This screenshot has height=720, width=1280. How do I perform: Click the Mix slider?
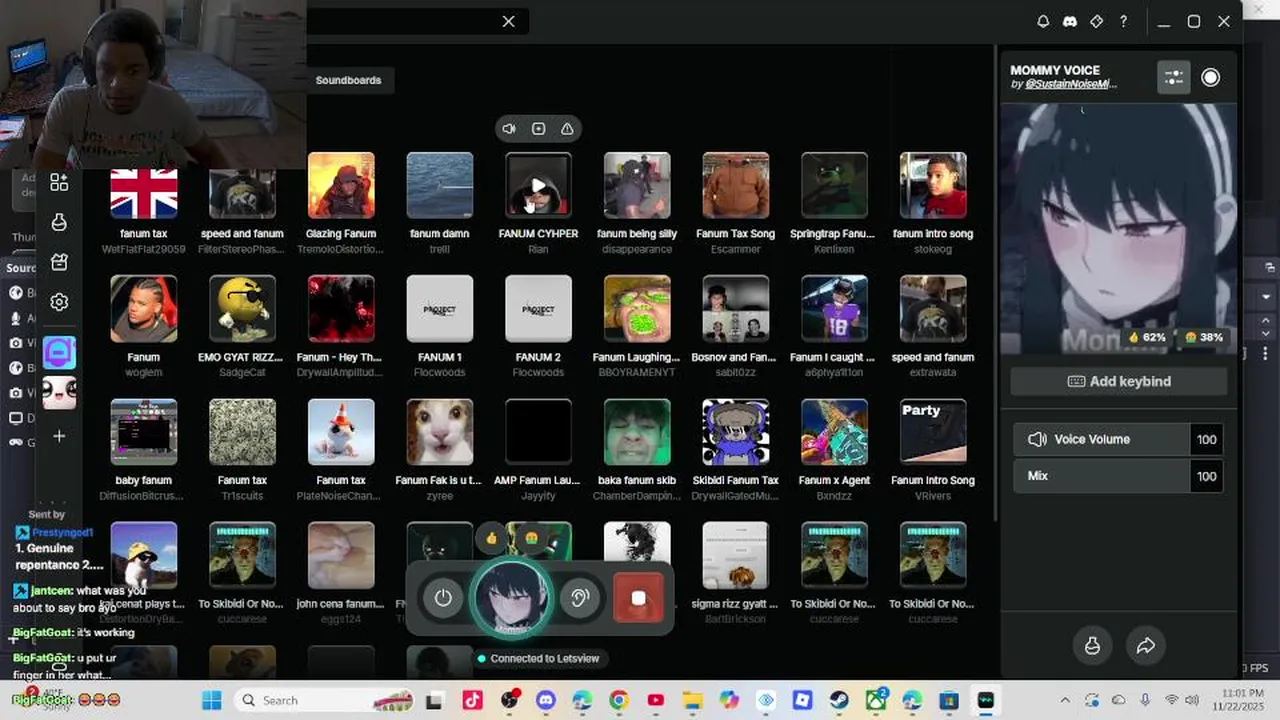(1102, 476)
